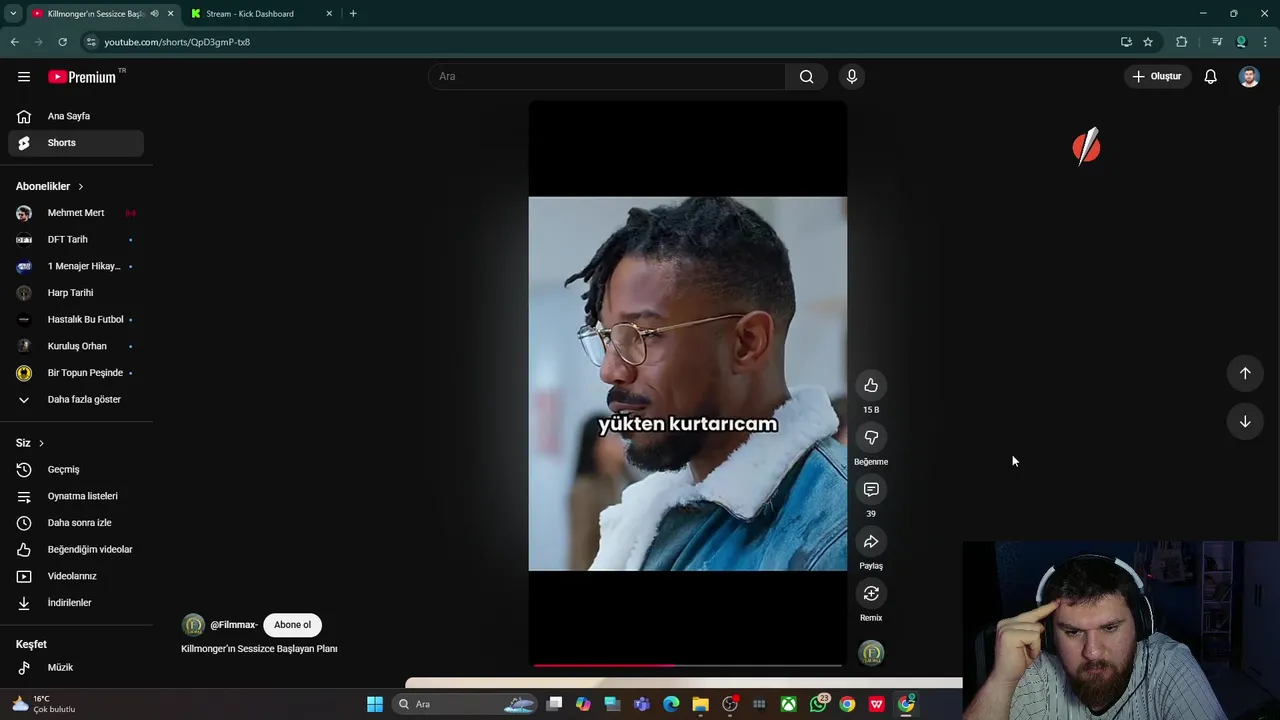Open the weather widget showing 16°C
The width and height of the screenshot is (1280, 720).
pos(44,704)
